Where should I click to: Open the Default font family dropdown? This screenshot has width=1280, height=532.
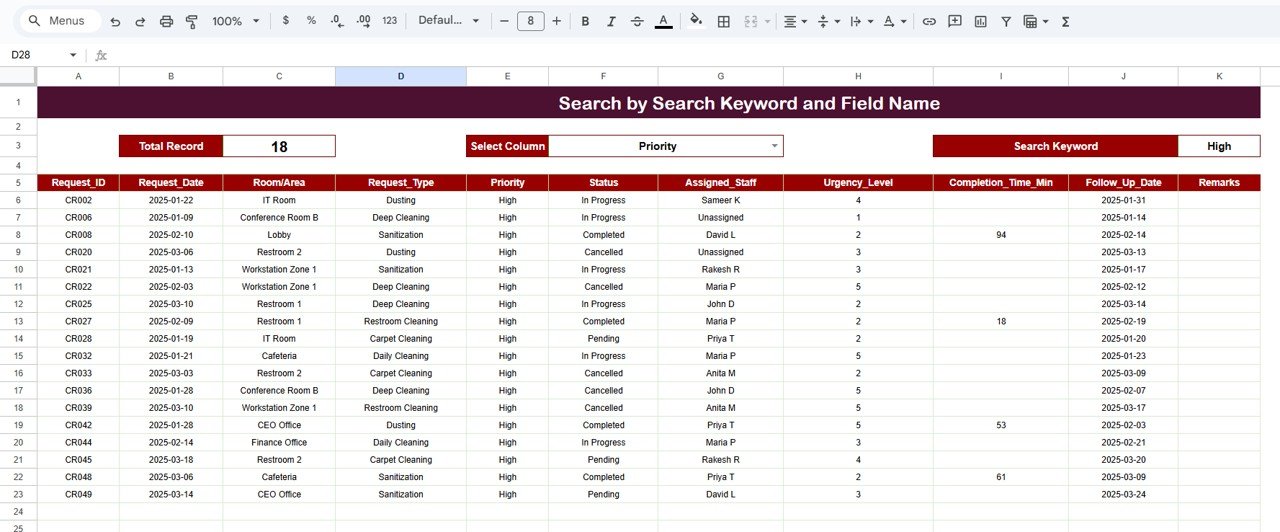pos(449,21)
